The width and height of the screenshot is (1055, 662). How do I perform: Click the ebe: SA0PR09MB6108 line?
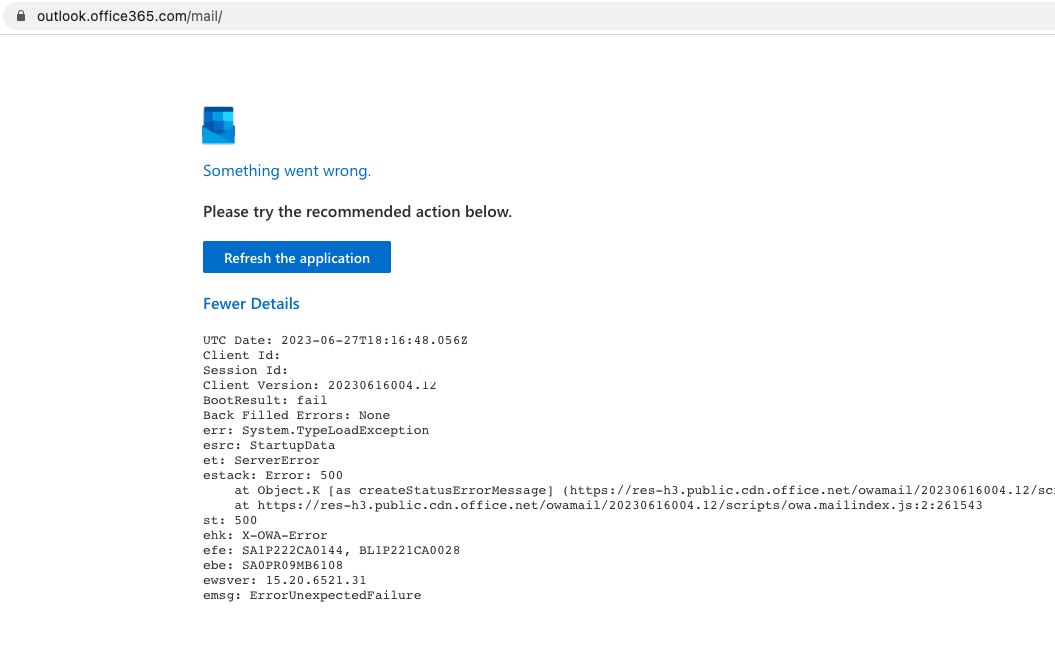coord(272,565)
